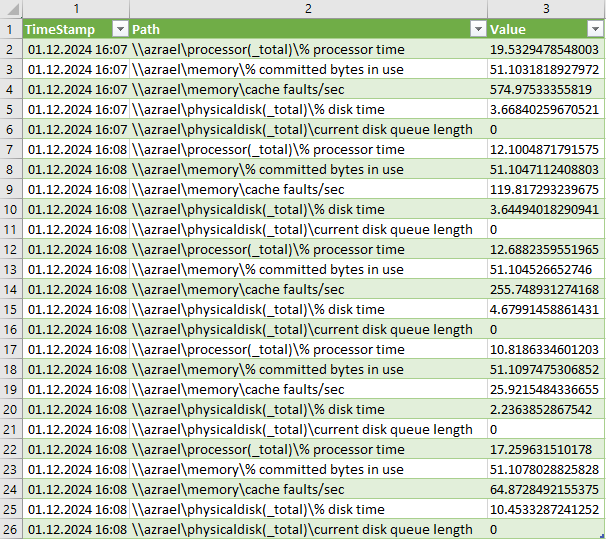Click the Path header cell
This screenshot has height=539, width=606.
(x=308, y=29)
